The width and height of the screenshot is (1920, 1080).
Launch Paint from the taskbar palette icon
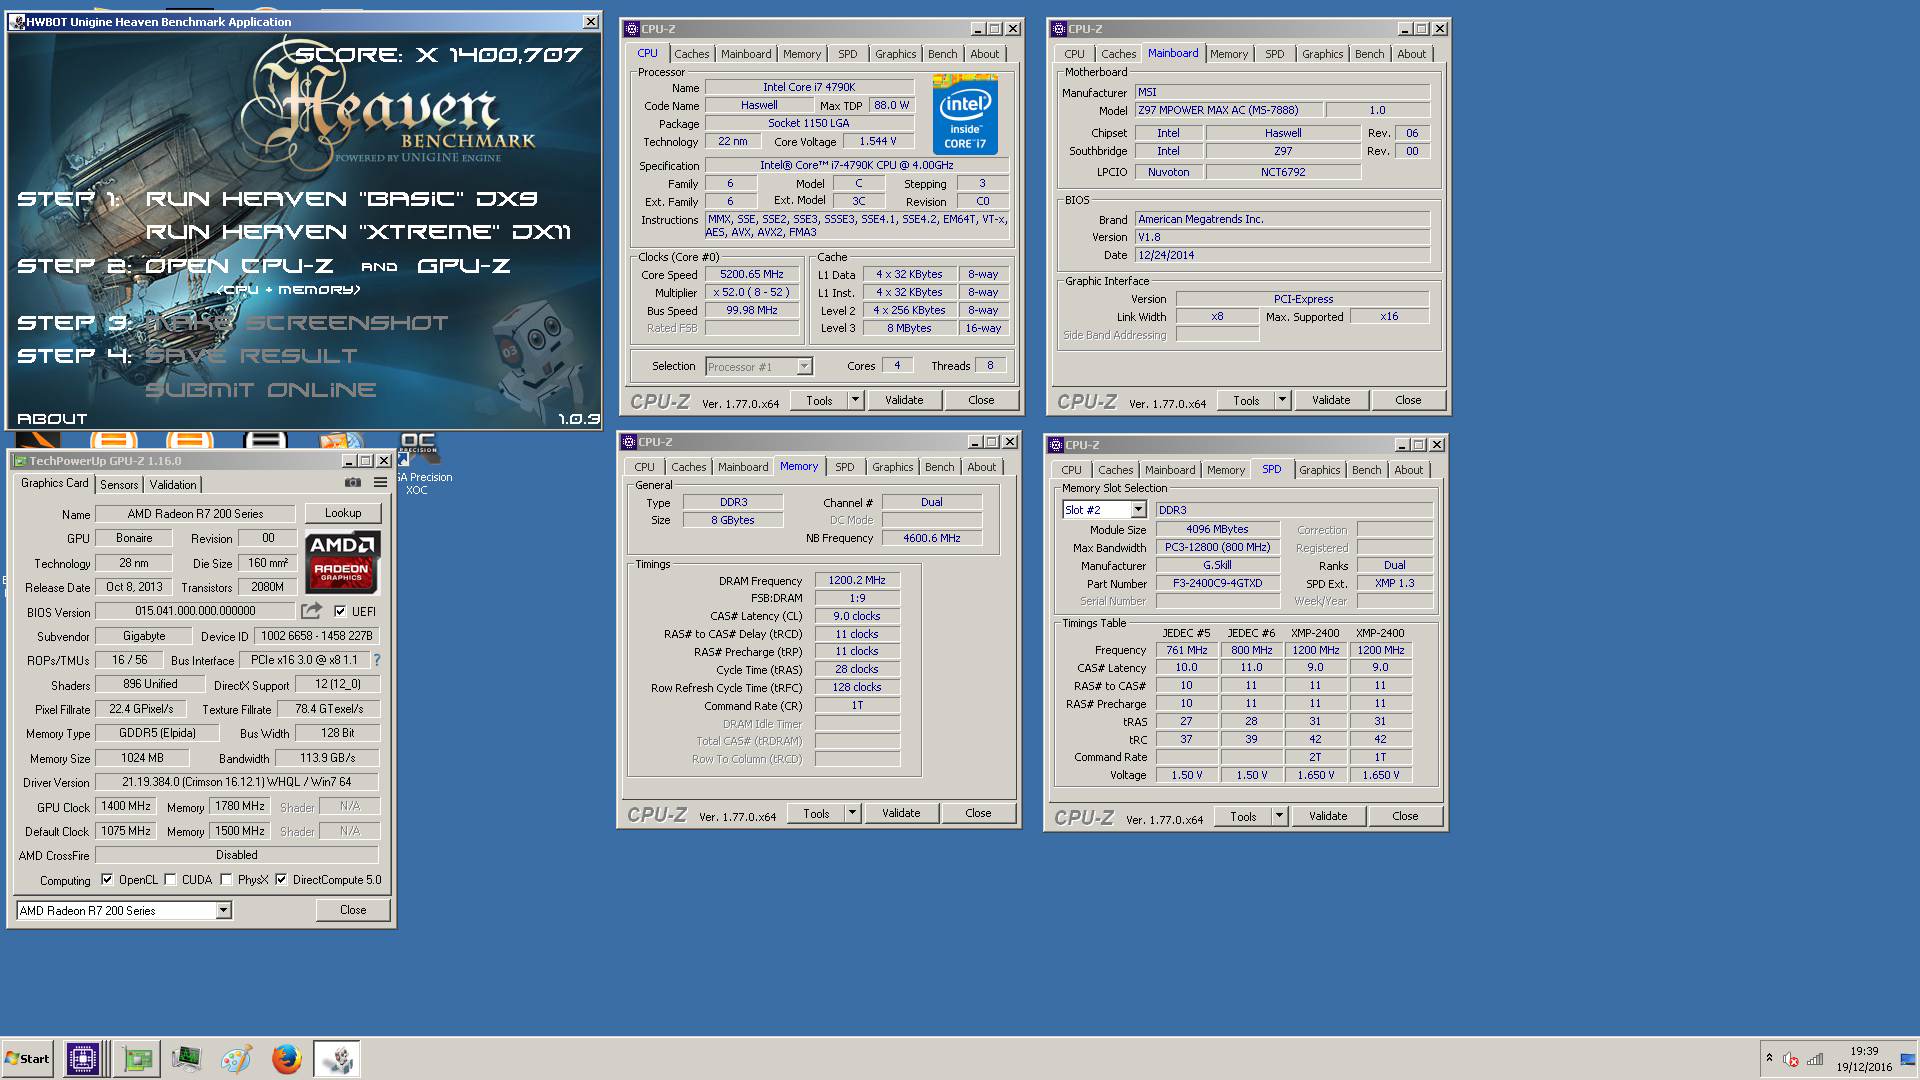[236, 1059]
